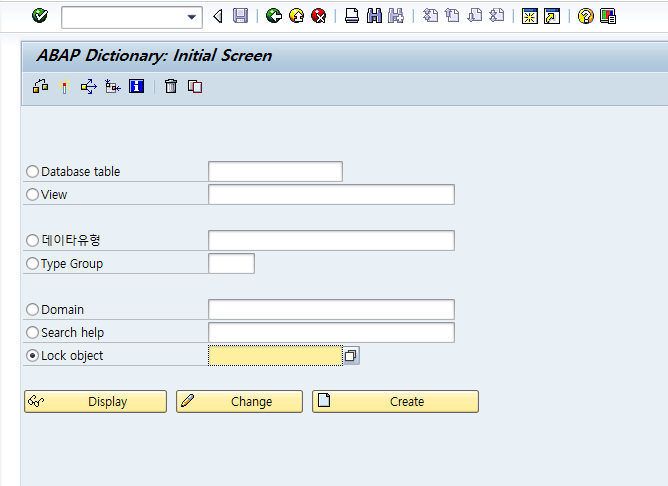Click the Create button
This screenshot has height=486, width=668.
click(395, 402)
